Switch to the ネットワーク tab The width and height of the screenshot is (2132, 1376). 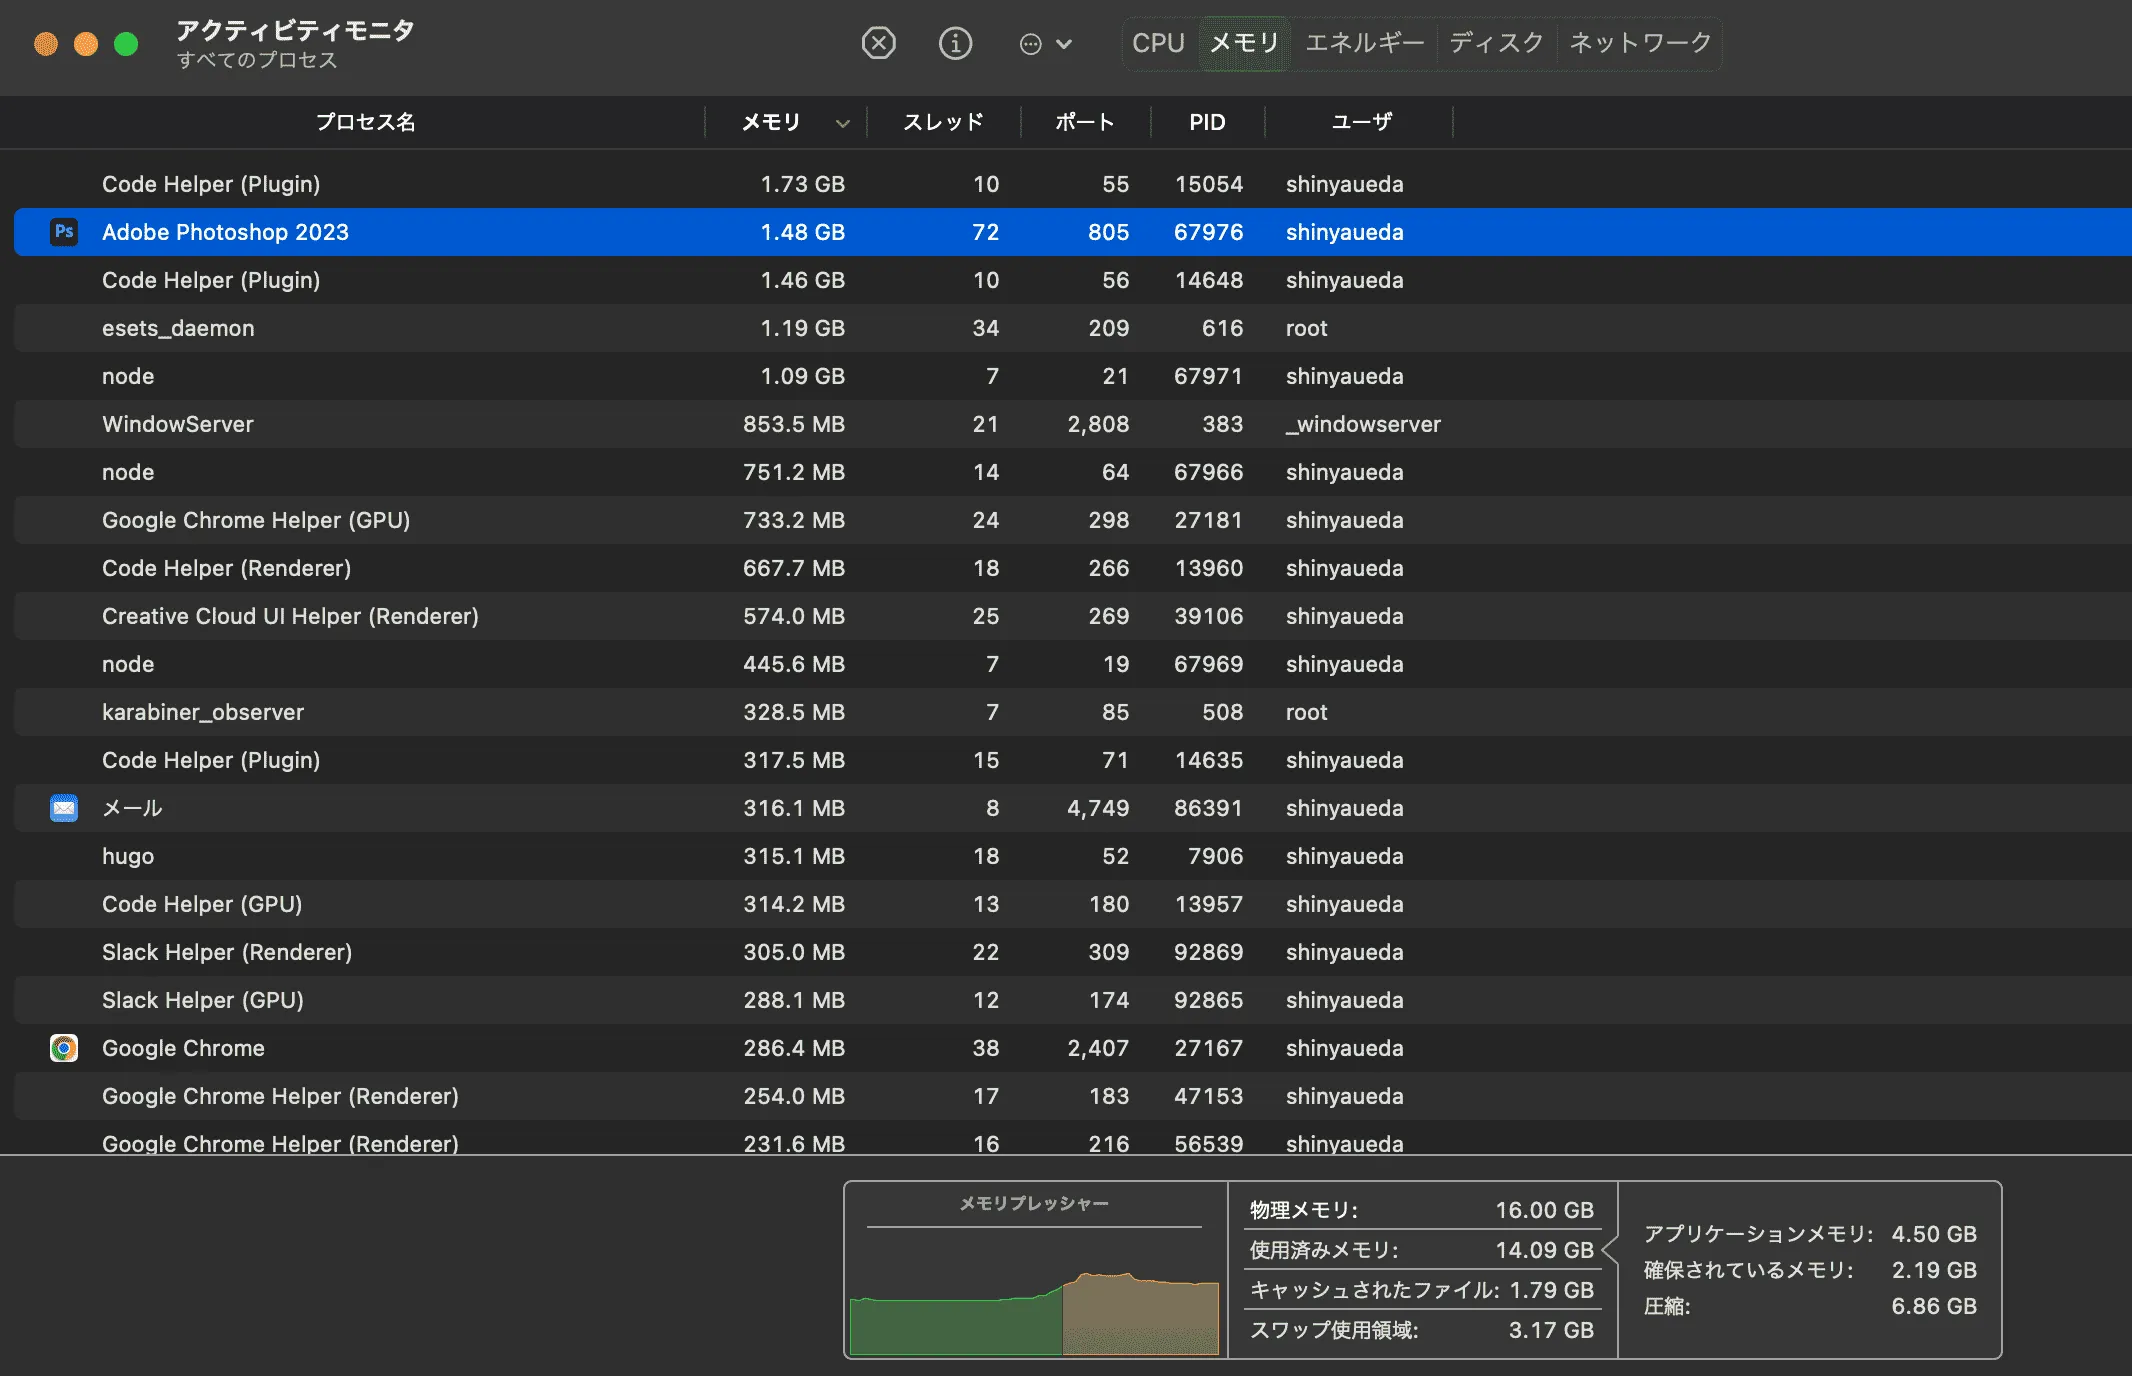1640,43
